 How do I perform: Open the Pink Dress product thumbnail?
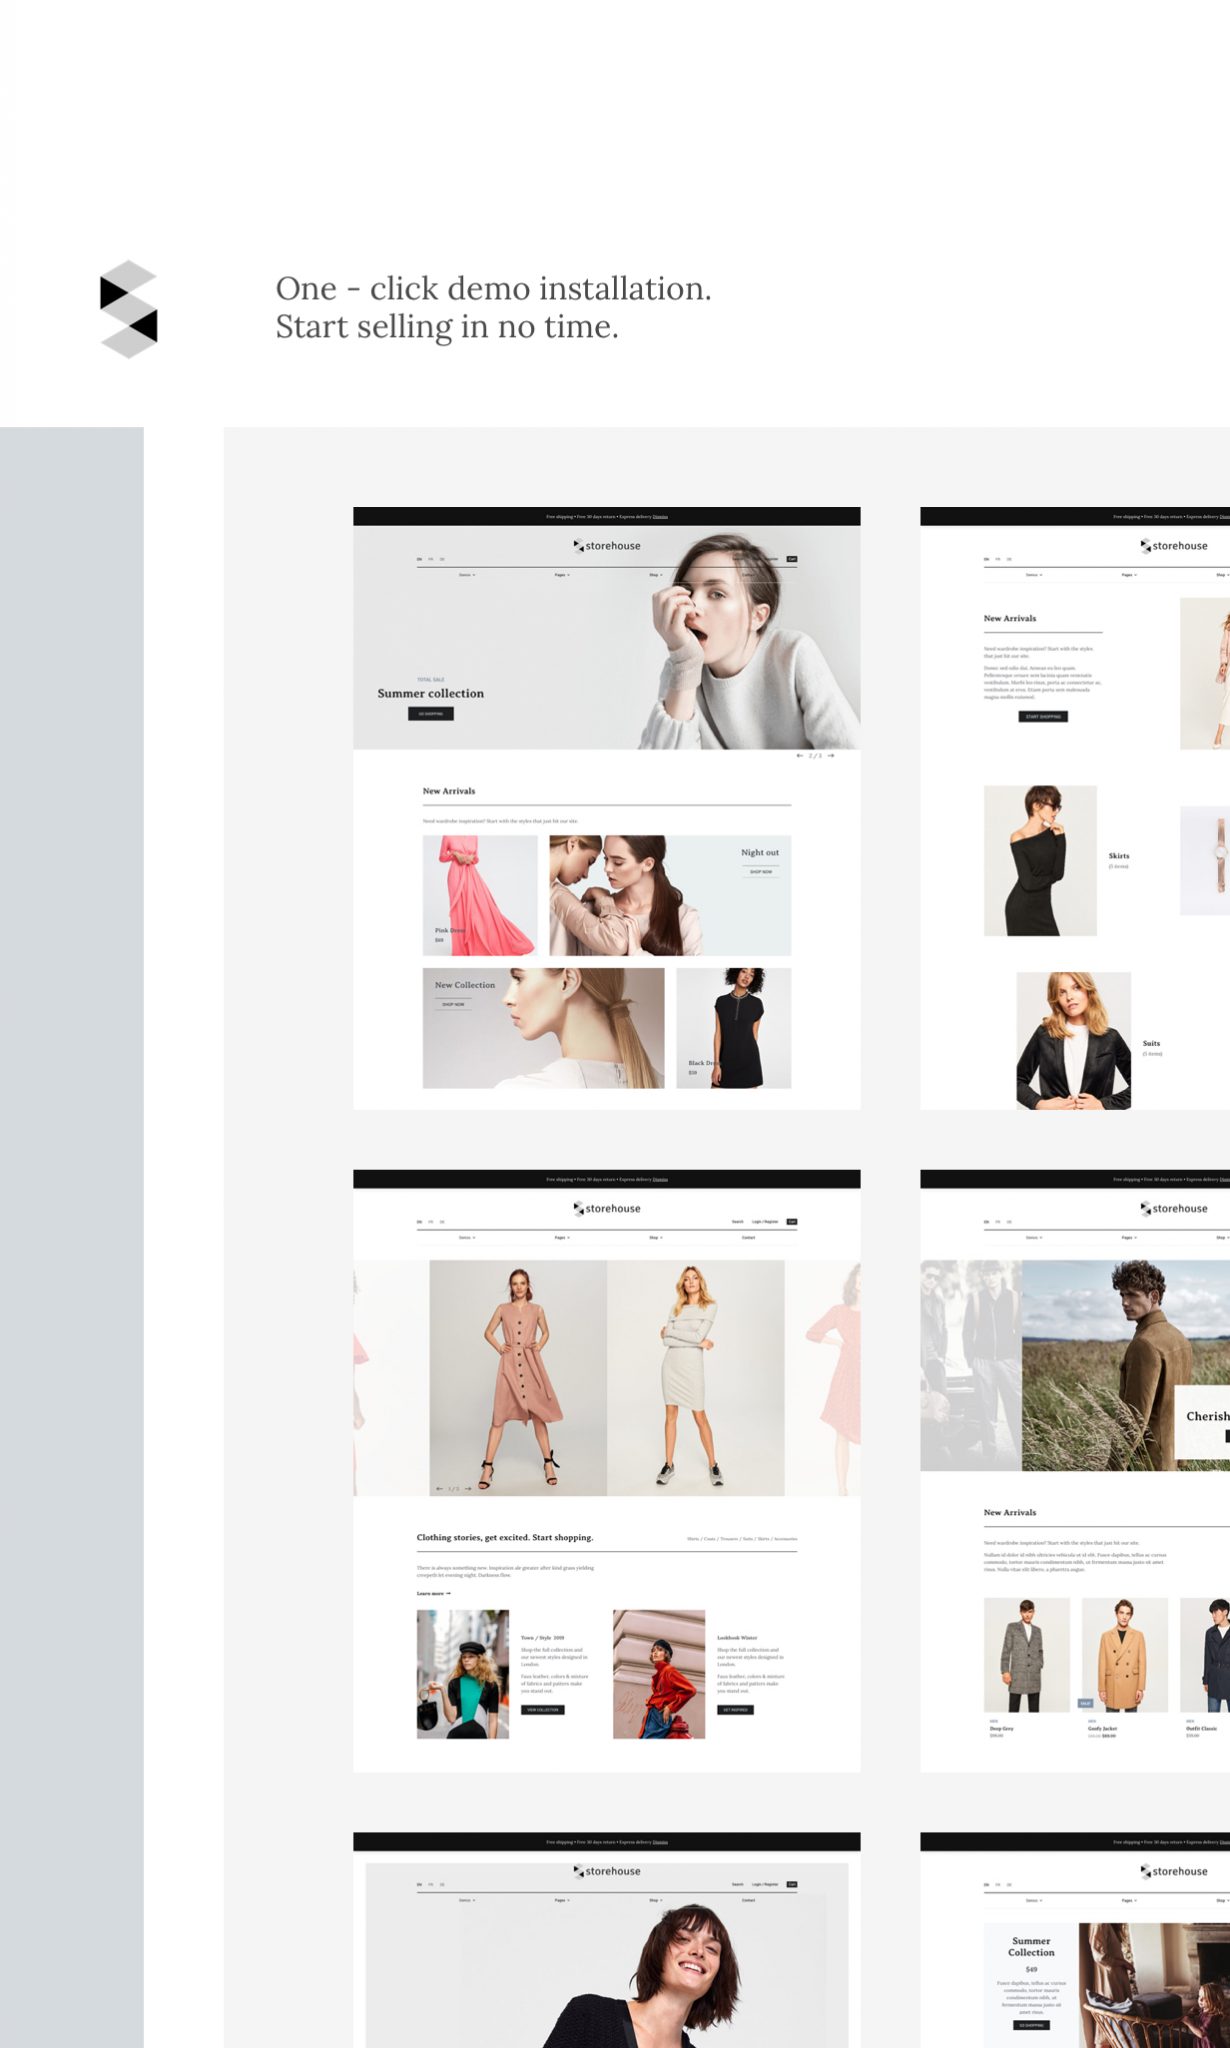point(480,895)
